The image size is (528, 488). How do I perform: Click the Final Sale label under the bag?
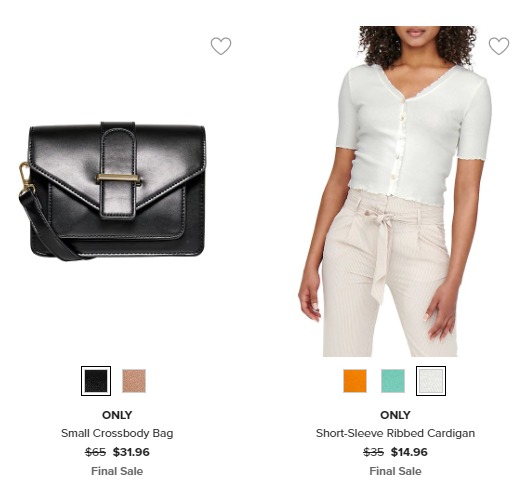pyautogui.click(x=117, y=471)
